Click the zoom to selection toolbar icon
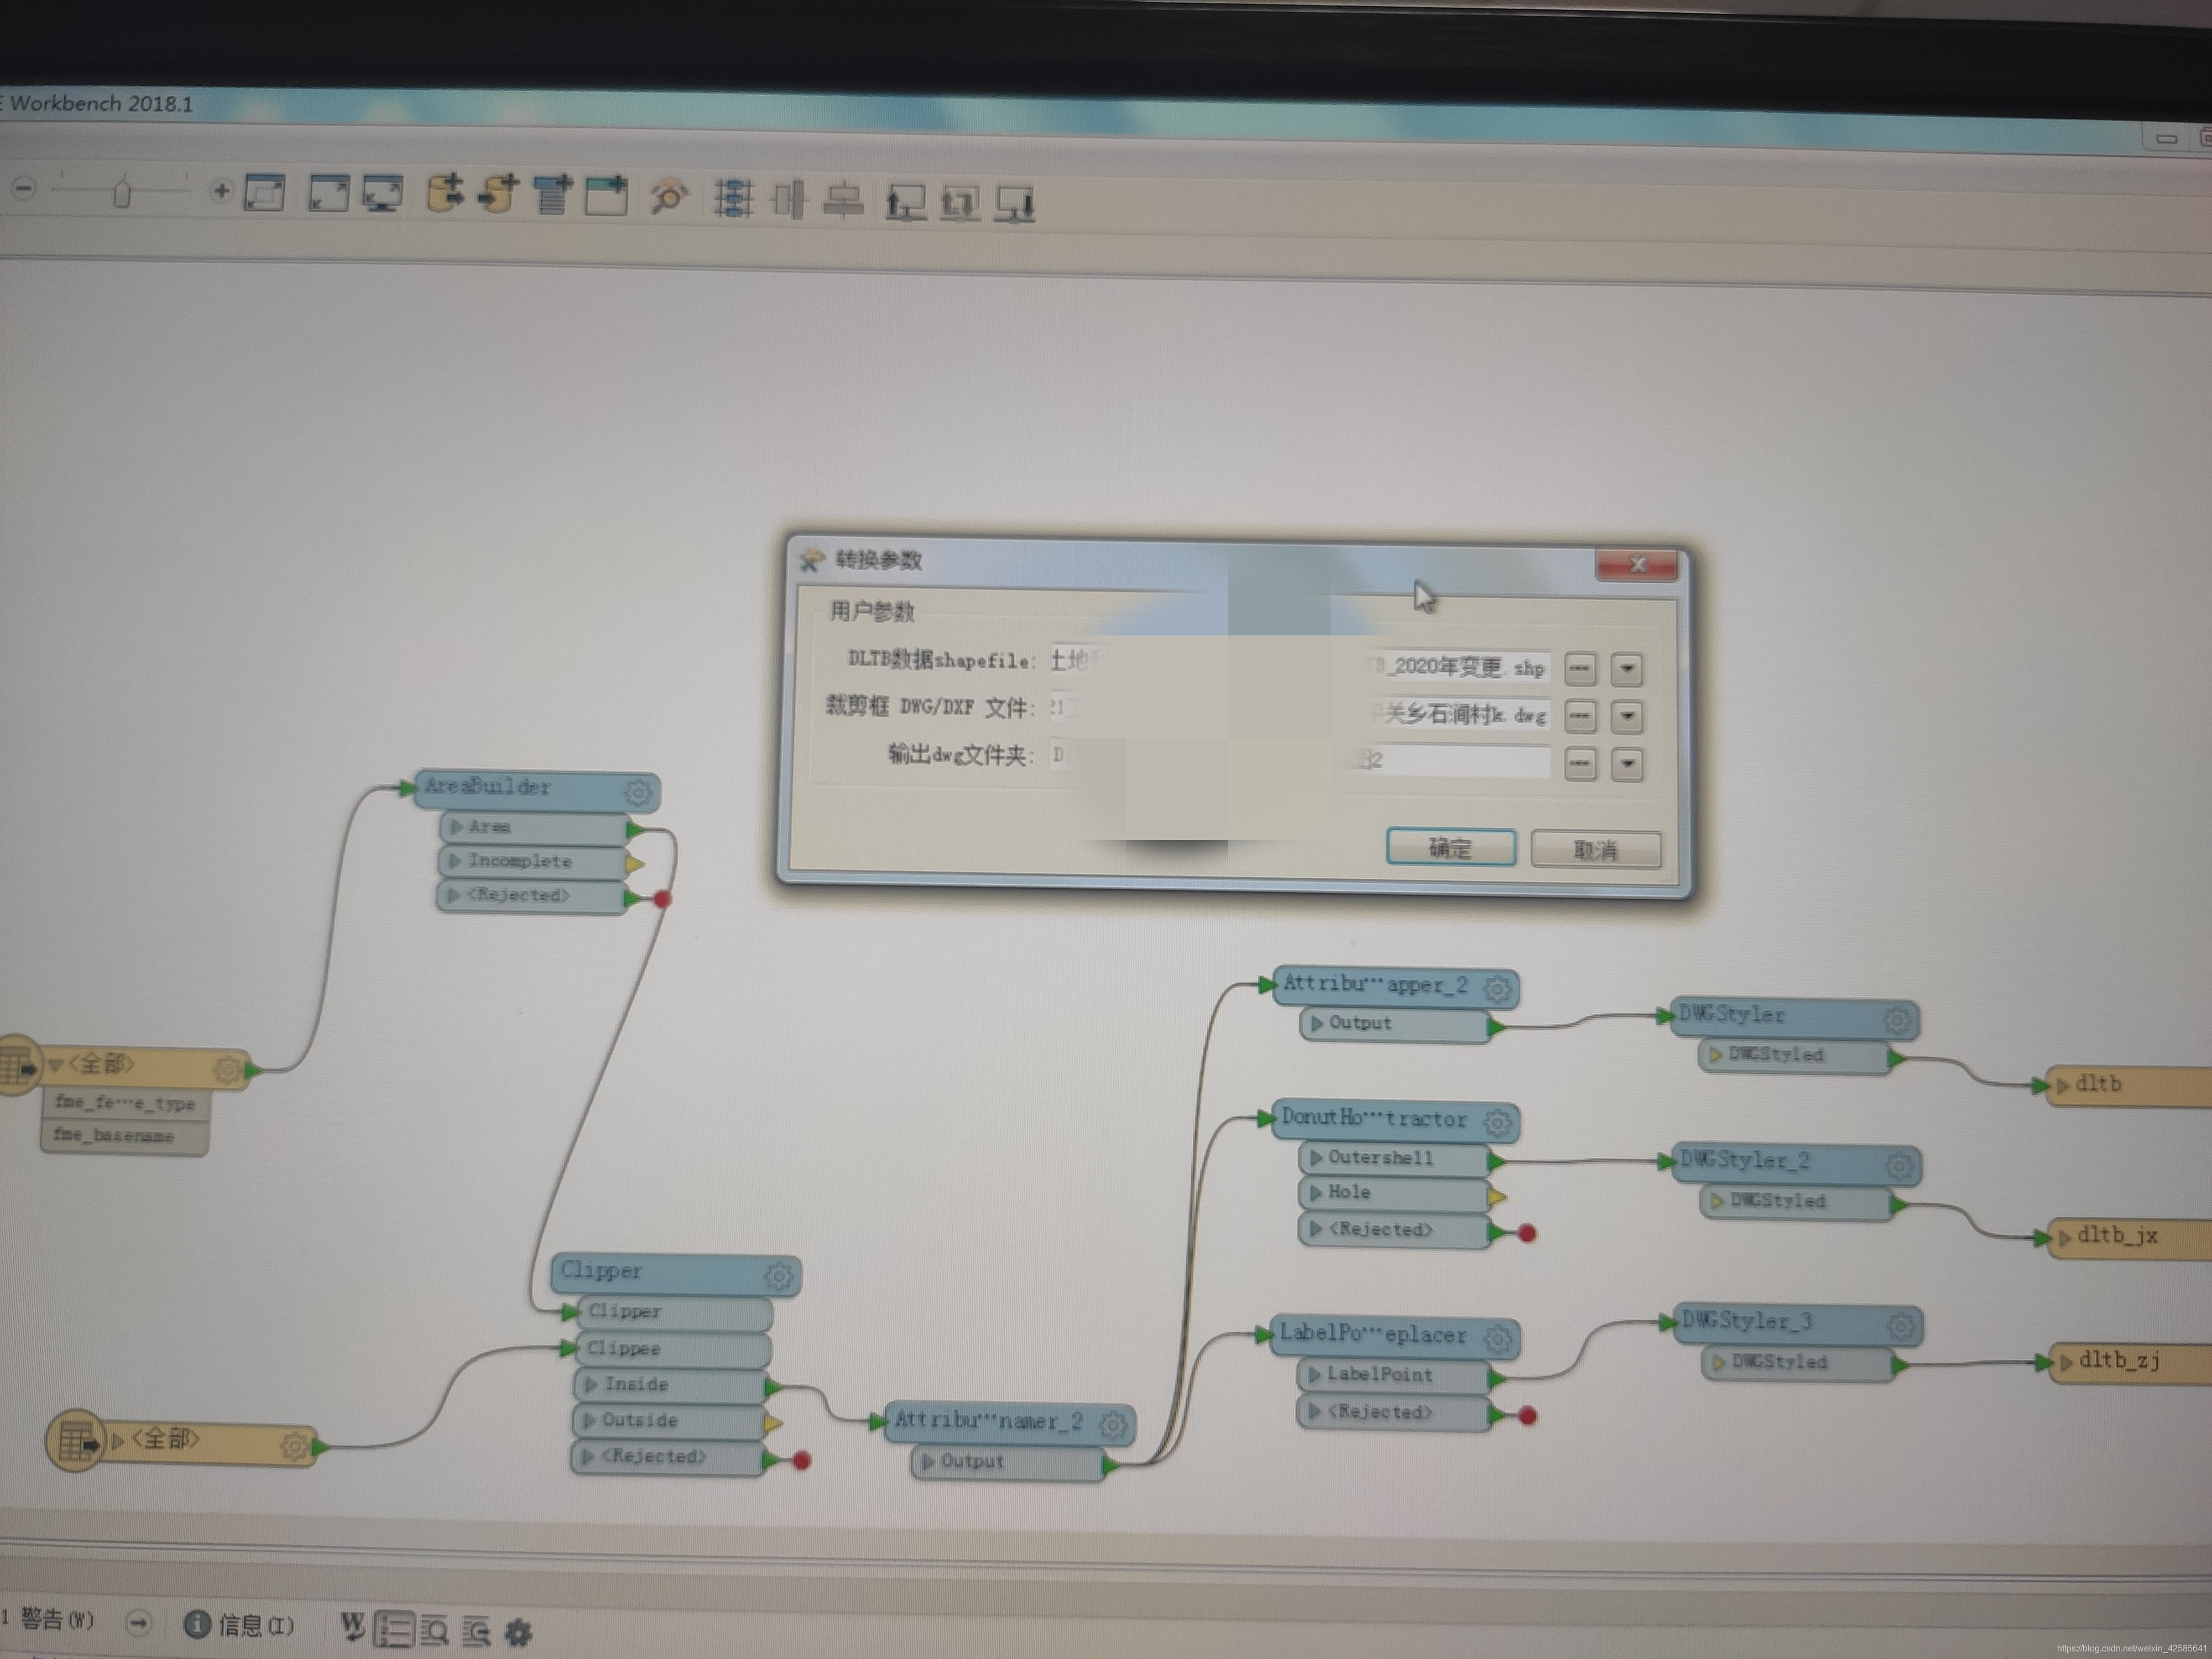 (x=265, y=192)
